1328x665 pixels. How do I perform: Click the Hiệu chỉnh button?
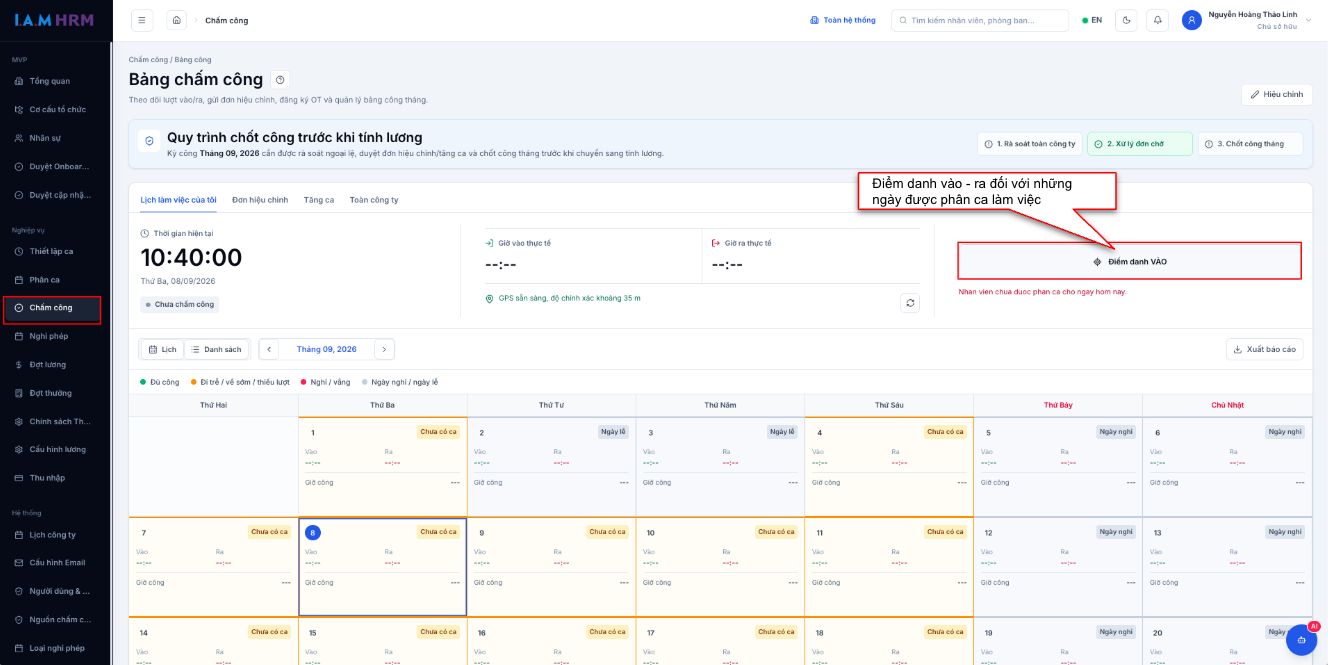pyautogui.click(x=1277, y=94)
